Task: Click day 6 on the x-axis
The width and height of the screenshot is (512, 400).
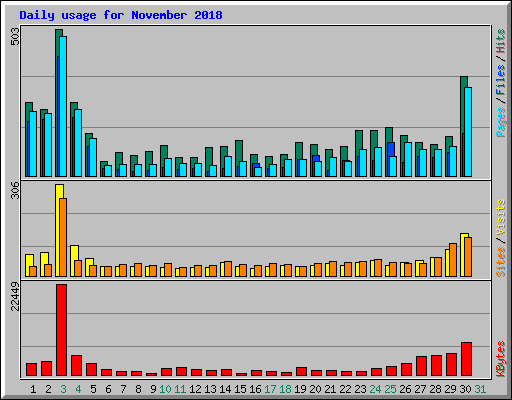Action: [108, 389]
